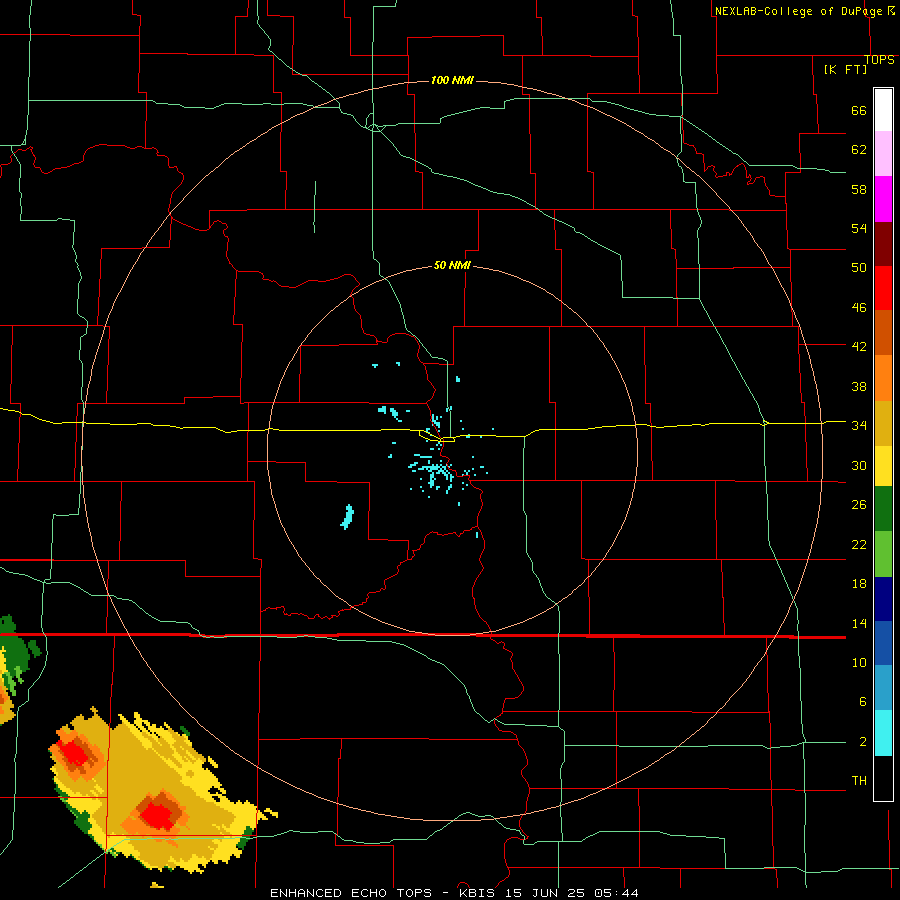Click the navy legend swatch near 18
The width and height of the screenshot is (900, 900).
coord(883,599)
